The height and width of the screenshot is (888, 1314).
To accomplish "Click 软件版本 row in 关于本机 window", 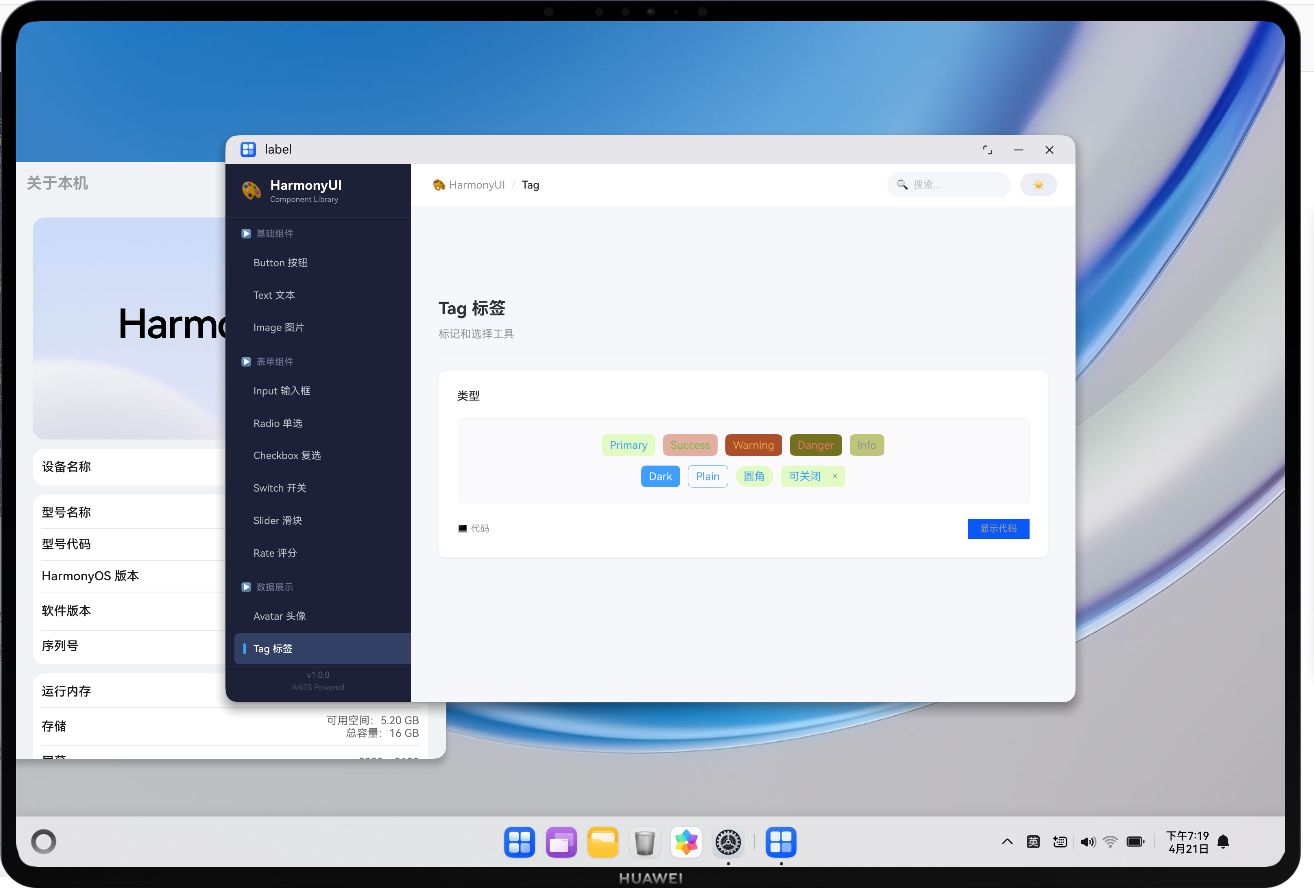I will pyautogui.click(x=130, y=611).
